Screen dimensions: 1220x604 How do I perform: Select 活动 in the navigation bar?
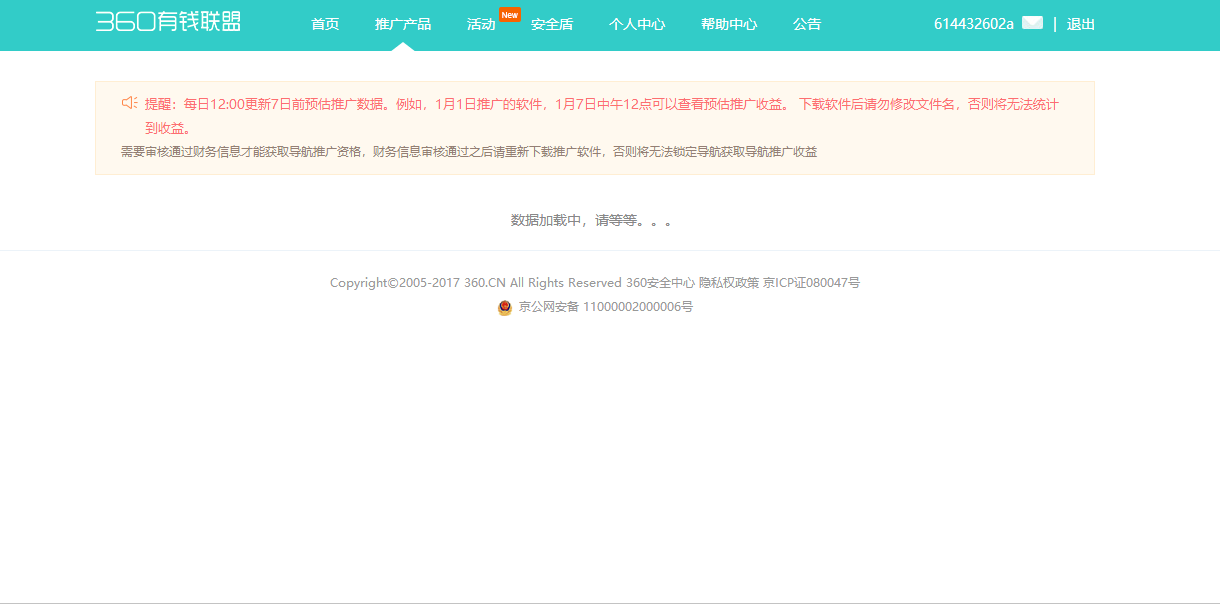point(481,24)
